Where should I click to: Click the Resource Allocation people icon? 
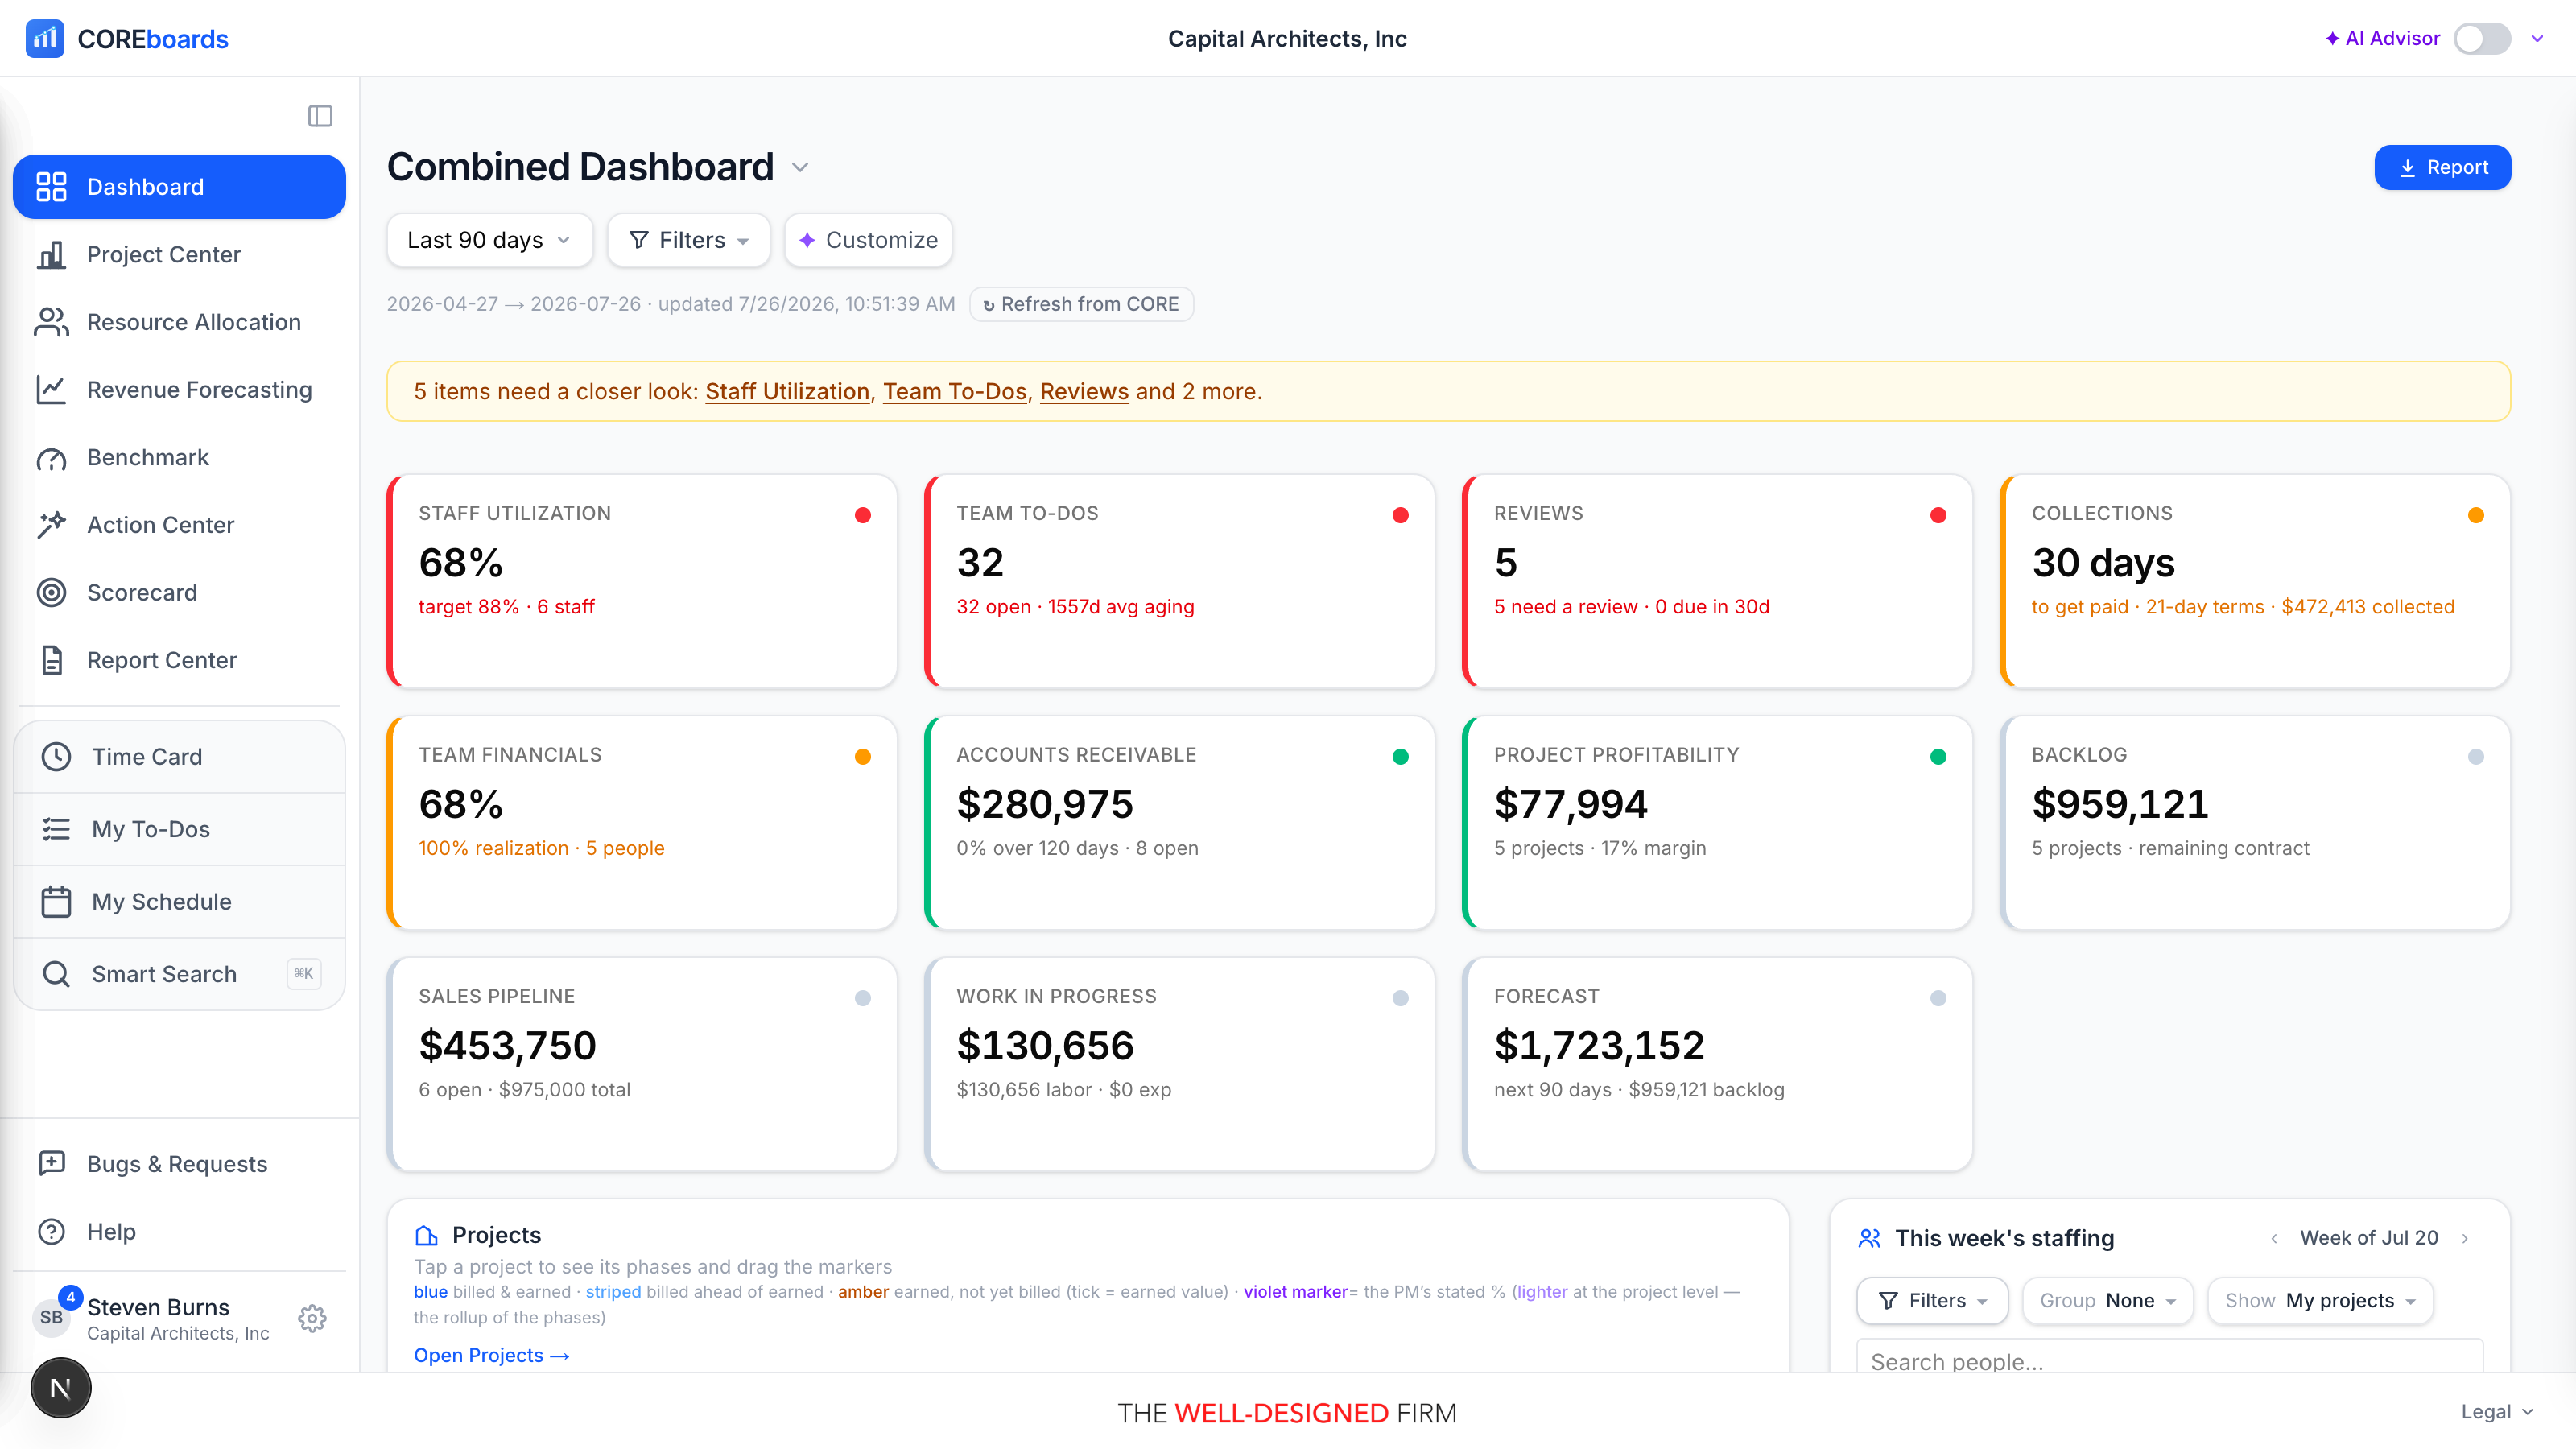coord(52,322)
